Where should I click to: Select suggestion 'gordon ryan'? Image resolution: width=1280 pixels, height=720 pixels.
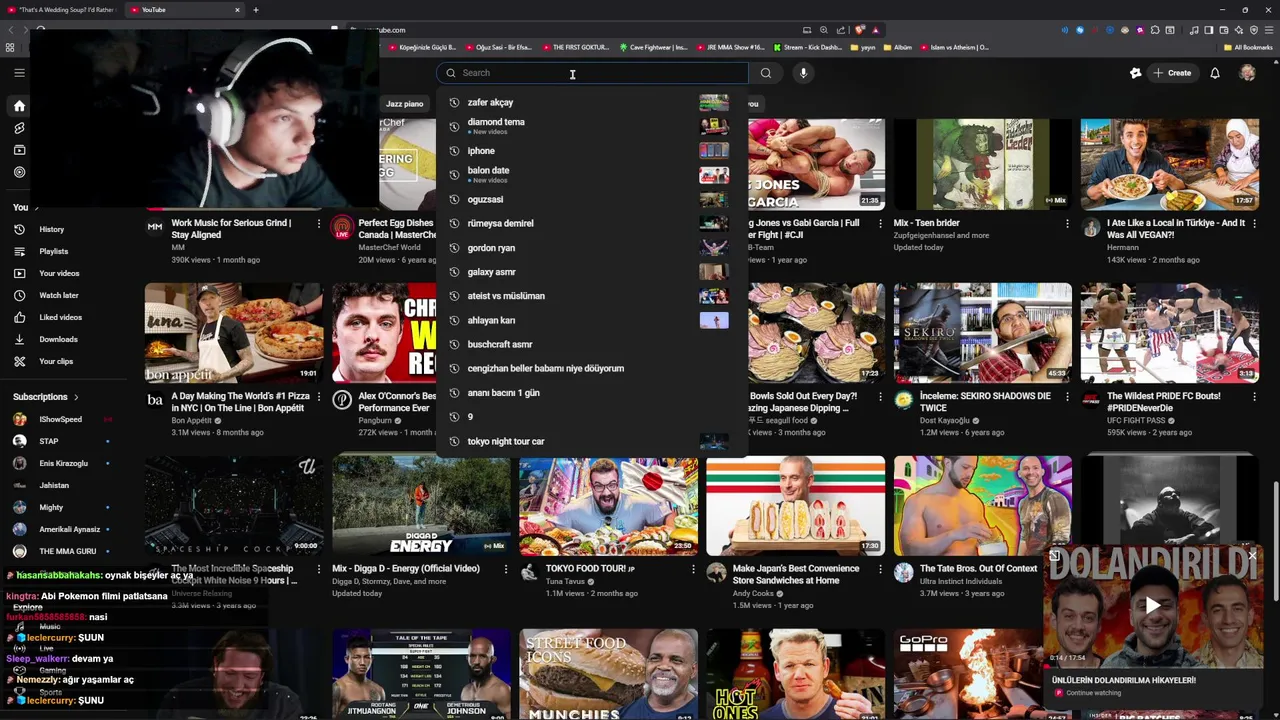[592, 248]
